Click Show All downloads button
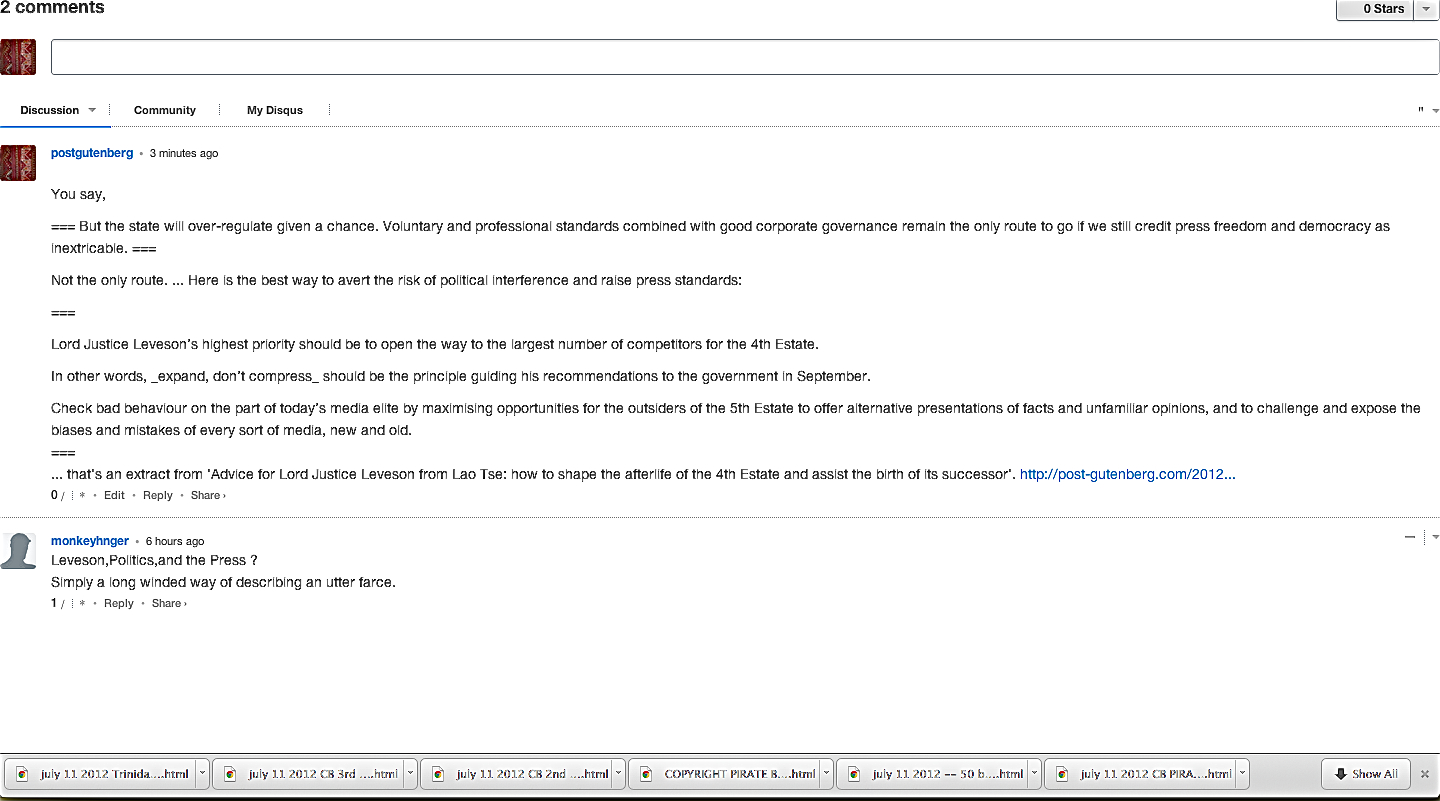Viewport: 1440px width, 801px height. [1366, 774]
